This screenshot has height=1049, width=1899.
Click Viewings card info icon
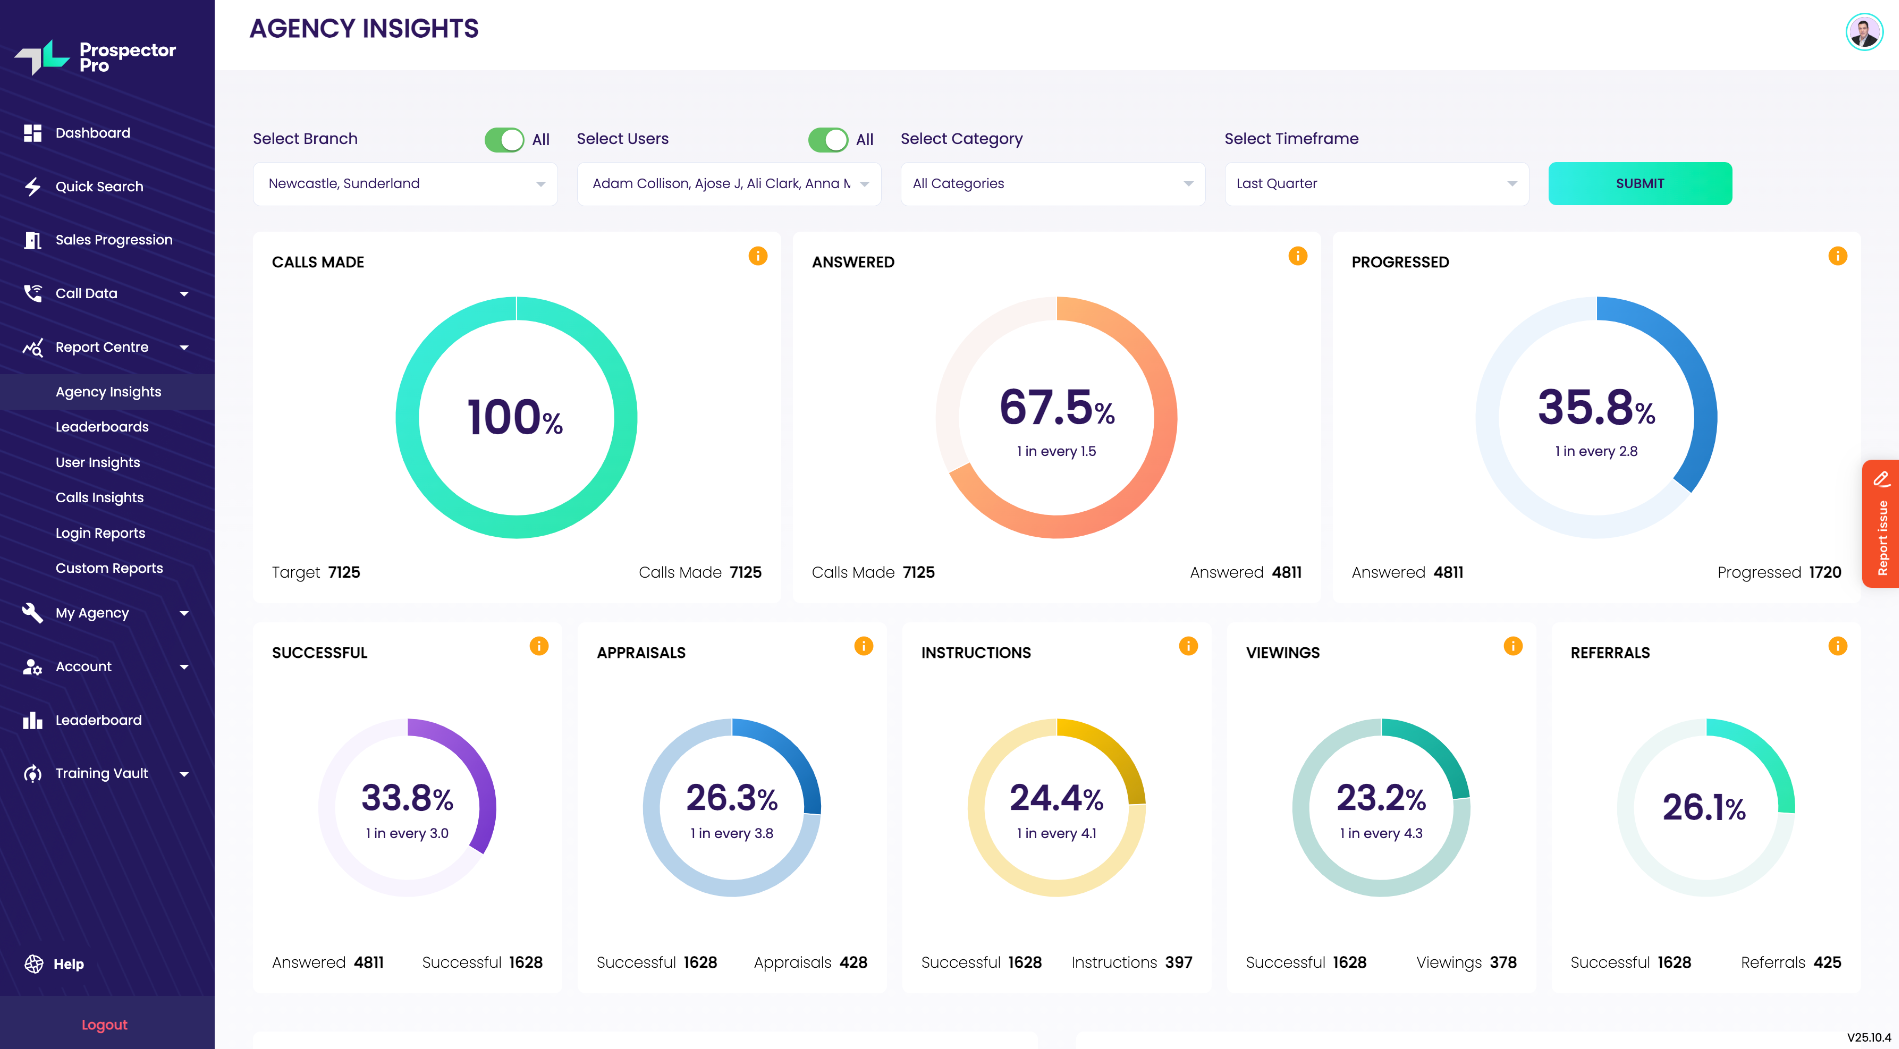pyautogui.click(x=1513, y=646)
